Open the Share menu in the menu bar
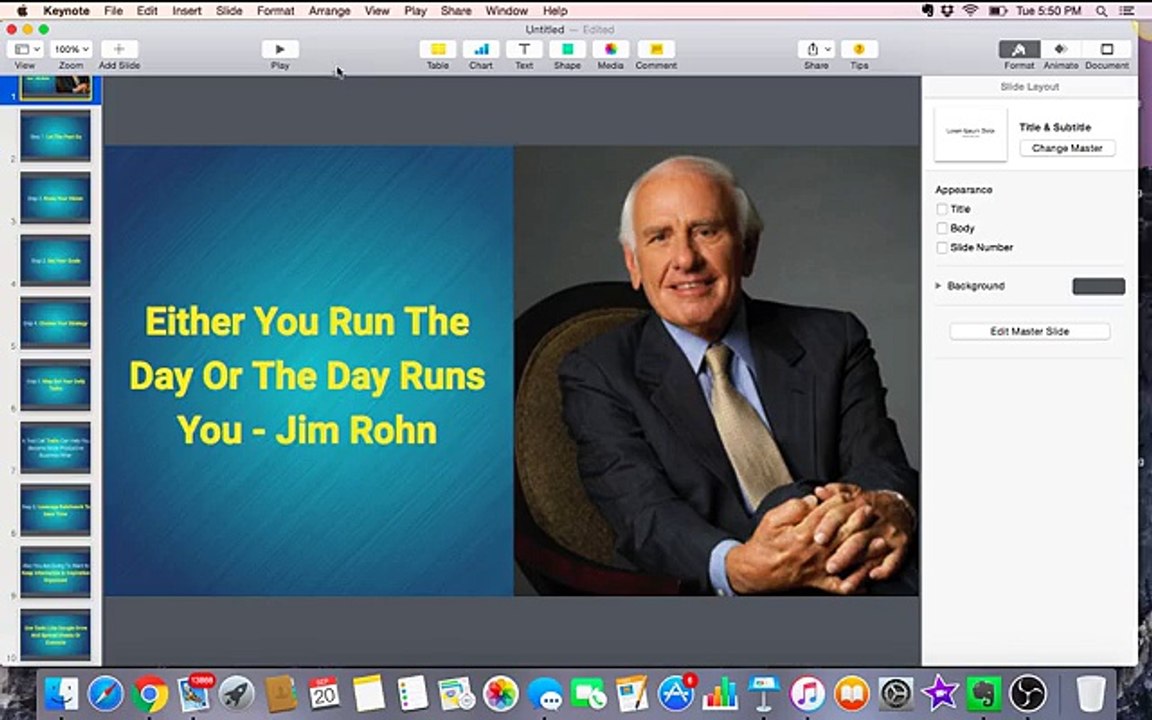 pos(456,10)
